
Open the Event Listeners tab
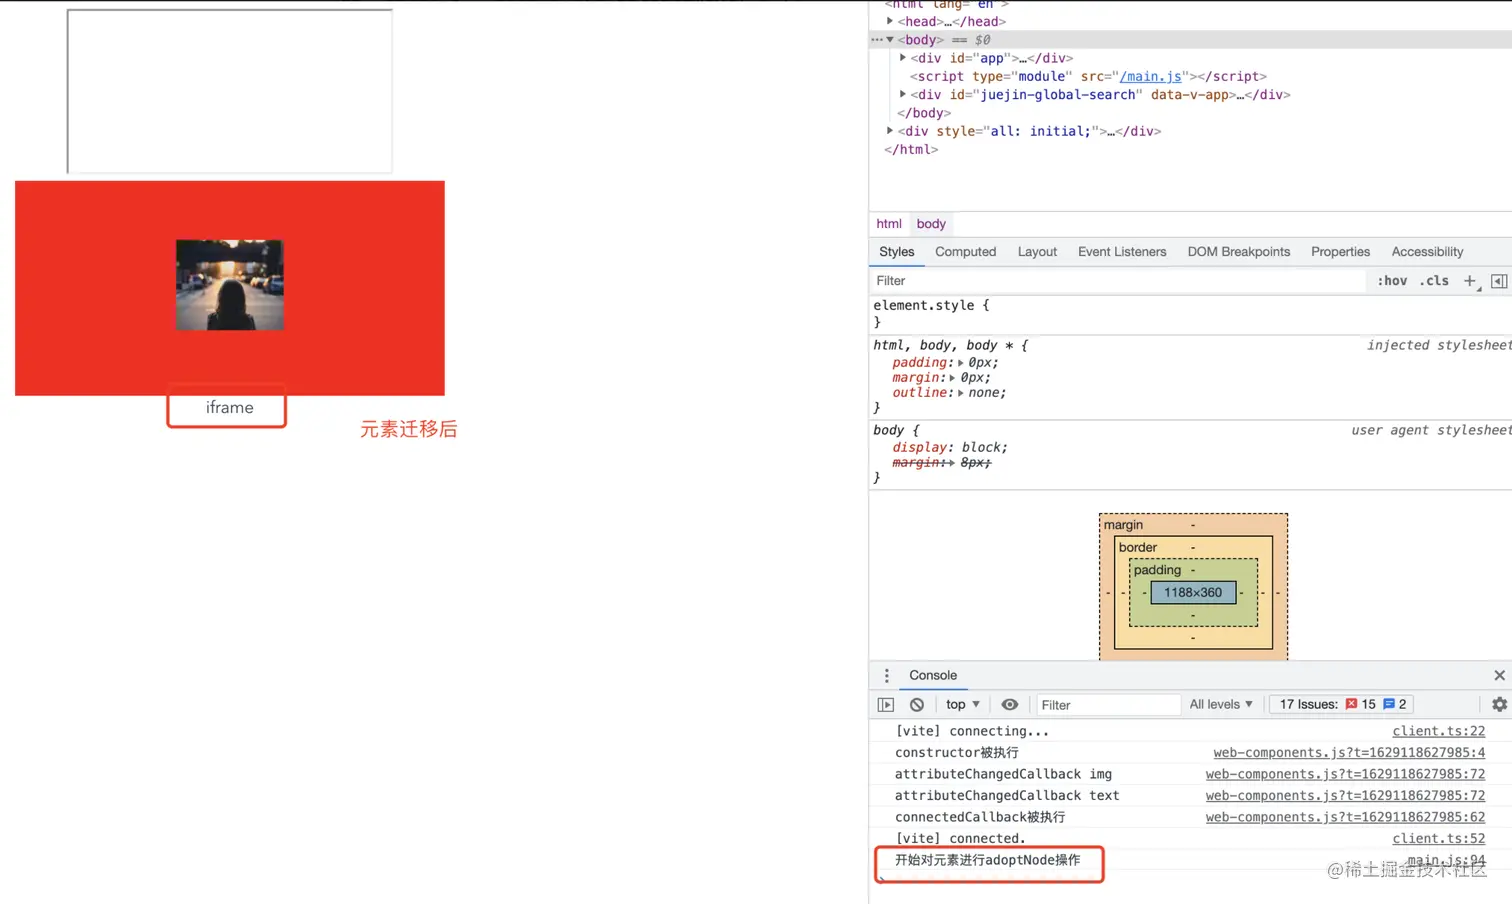click(x=1122, y=252)
